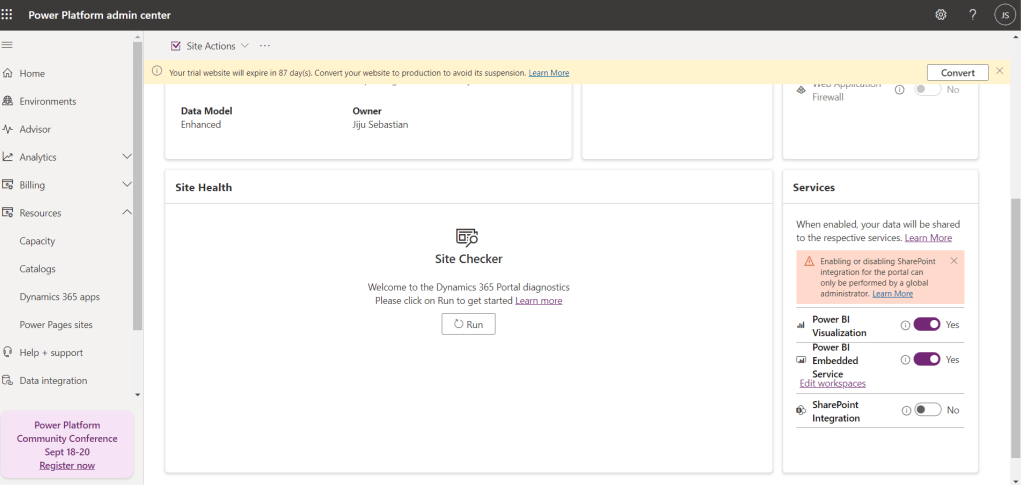Open the app launcher waffle icon

8,15
